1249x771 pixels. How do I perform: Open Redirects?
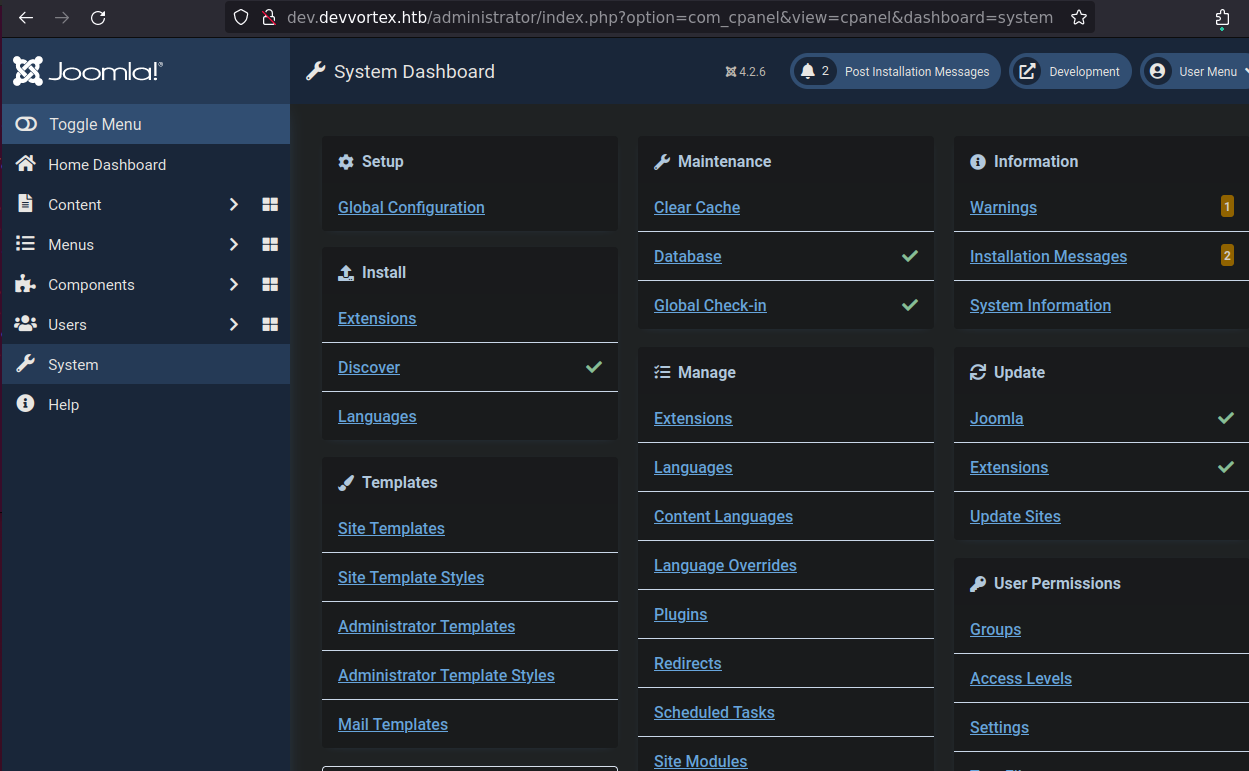688,663
